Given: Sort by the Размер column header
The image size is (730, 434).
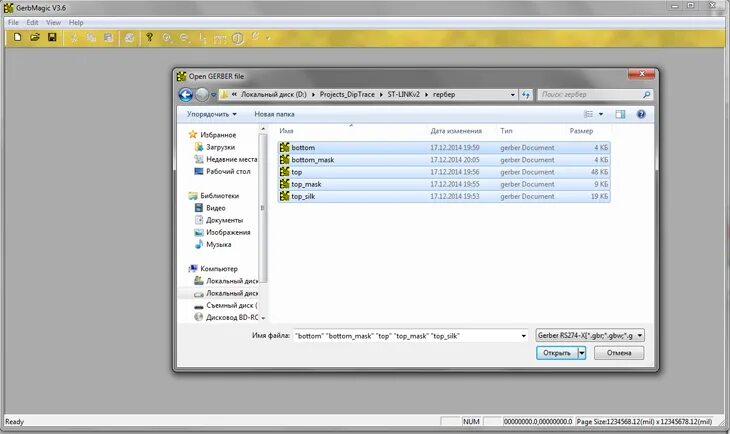Looking at the screenshot, I should click(581, 131).
